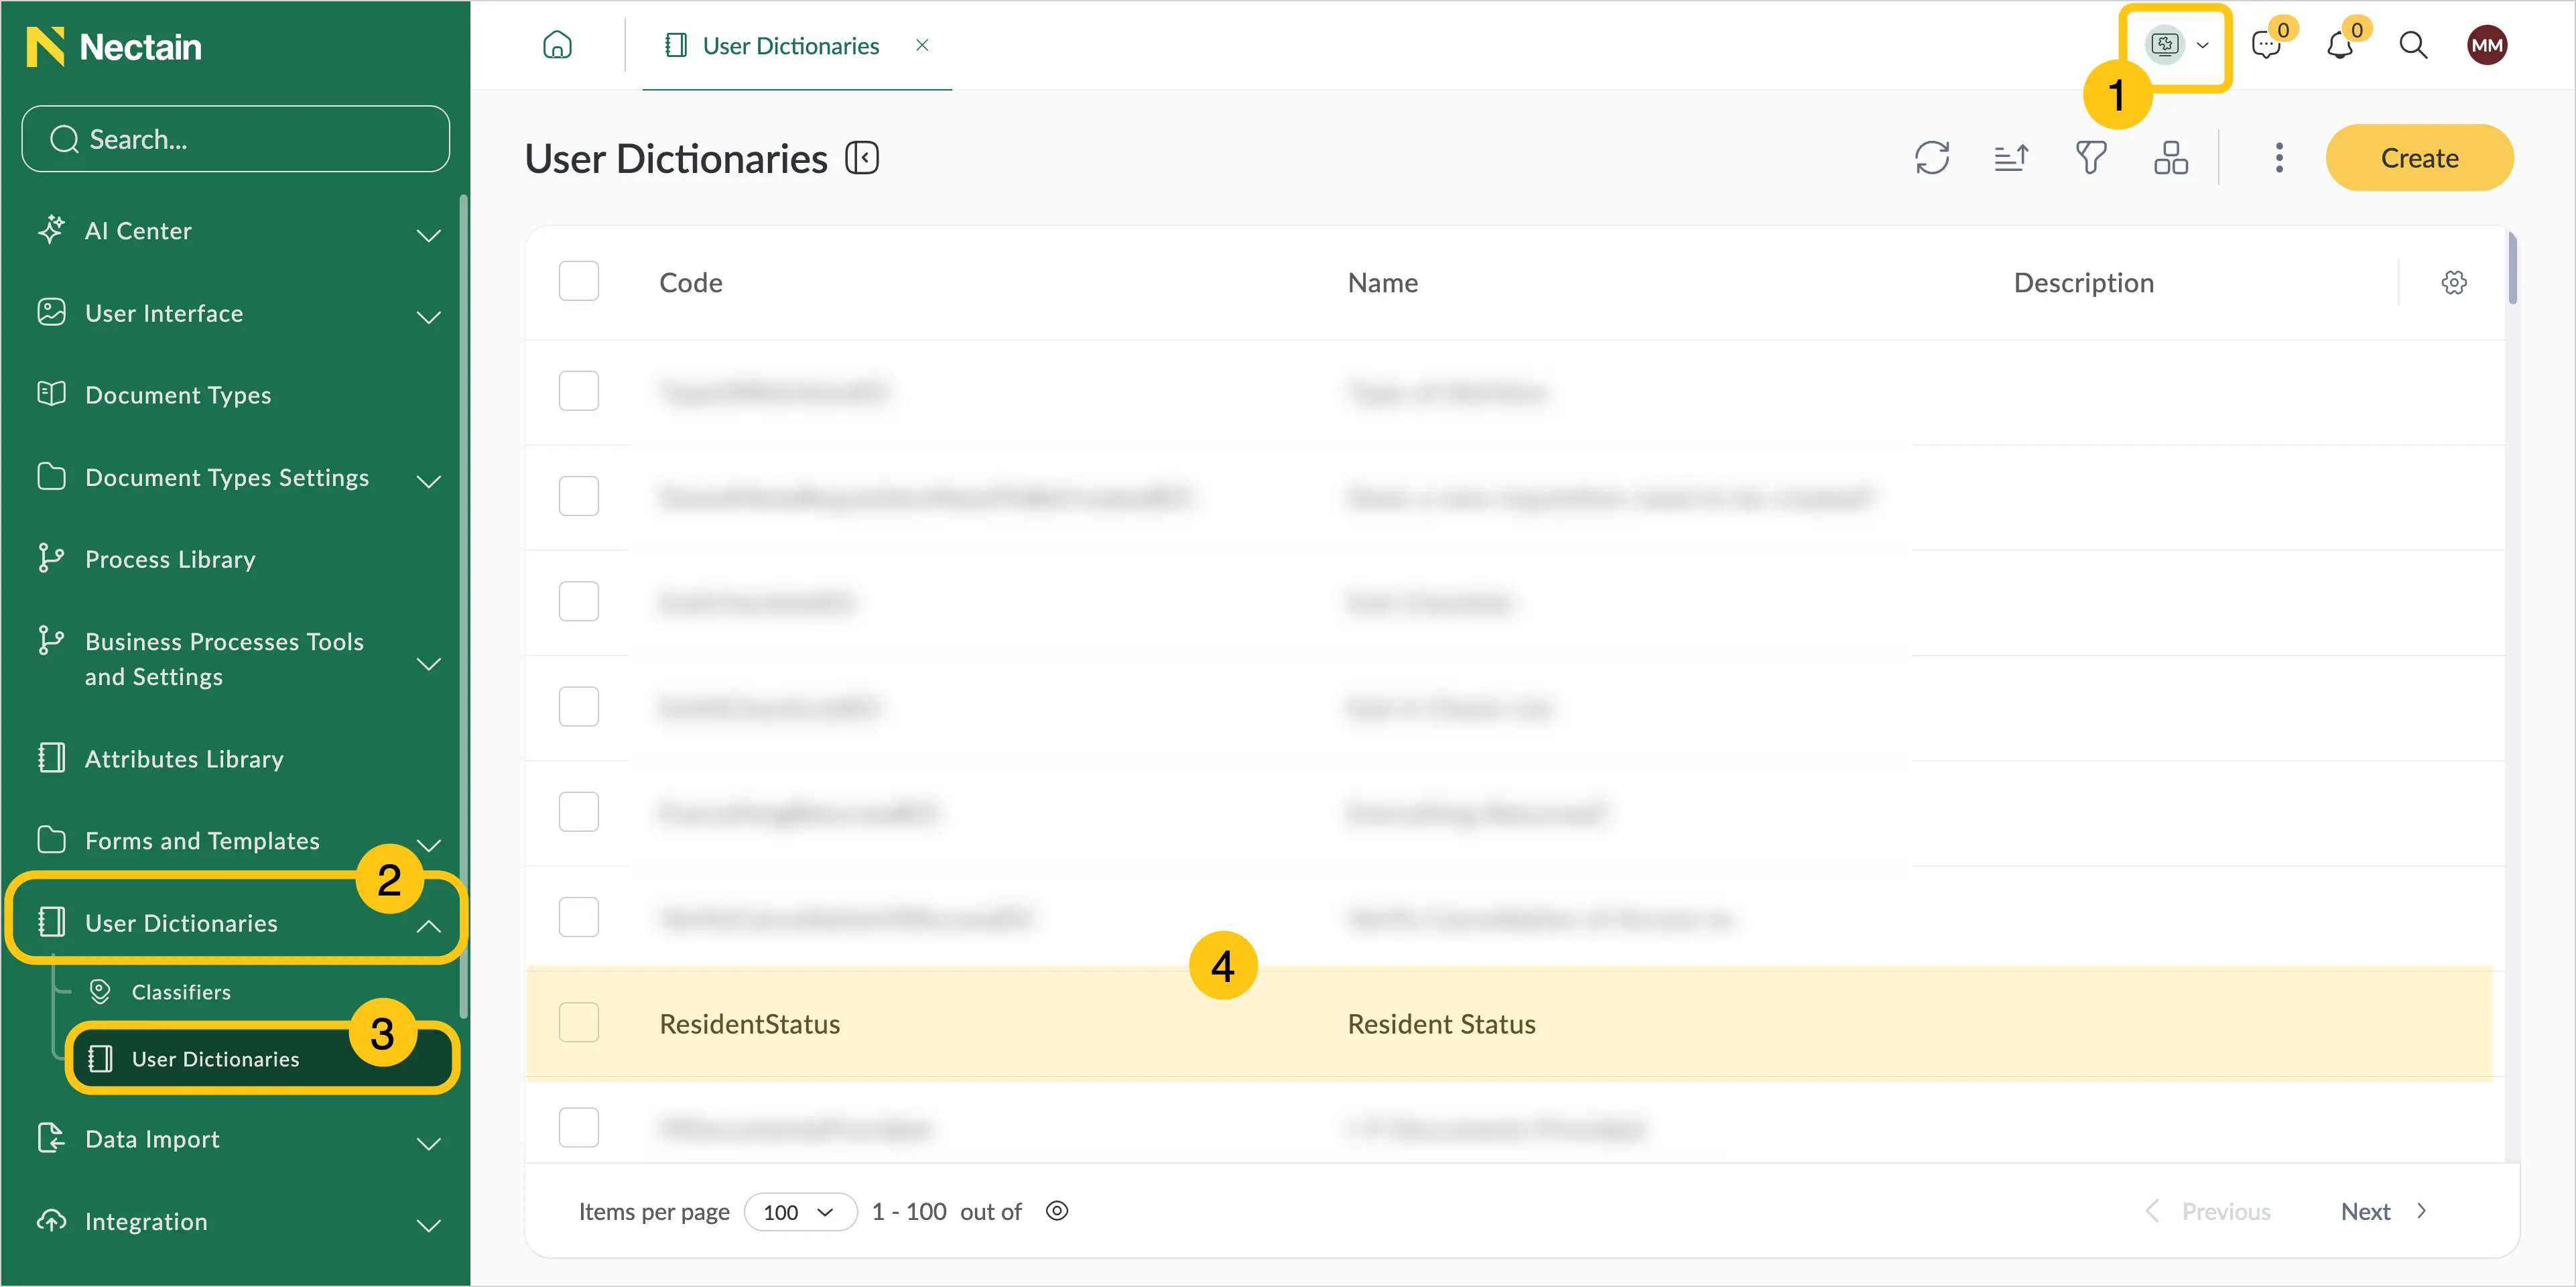The height and width of the screenshot is (1287, 2576).
Task: Open Document Types in sidebar
Action: pyautogui.click(x=178, y=395)
